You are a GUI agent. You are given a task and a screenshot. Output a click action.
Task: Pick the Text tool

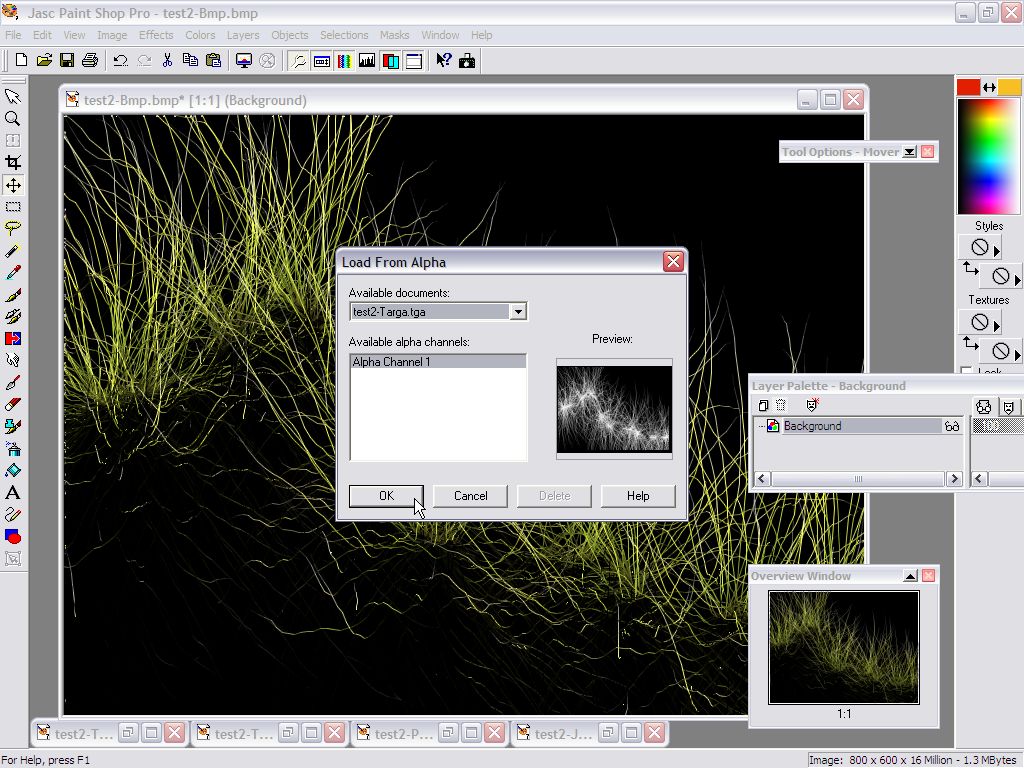pos(13,492)
